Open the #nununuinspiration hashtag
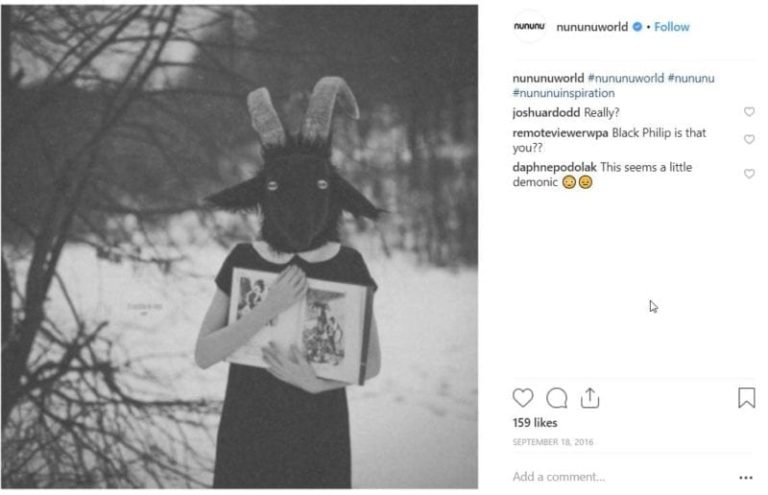Screen dimensions: 768x495 [x=563, y=93]
